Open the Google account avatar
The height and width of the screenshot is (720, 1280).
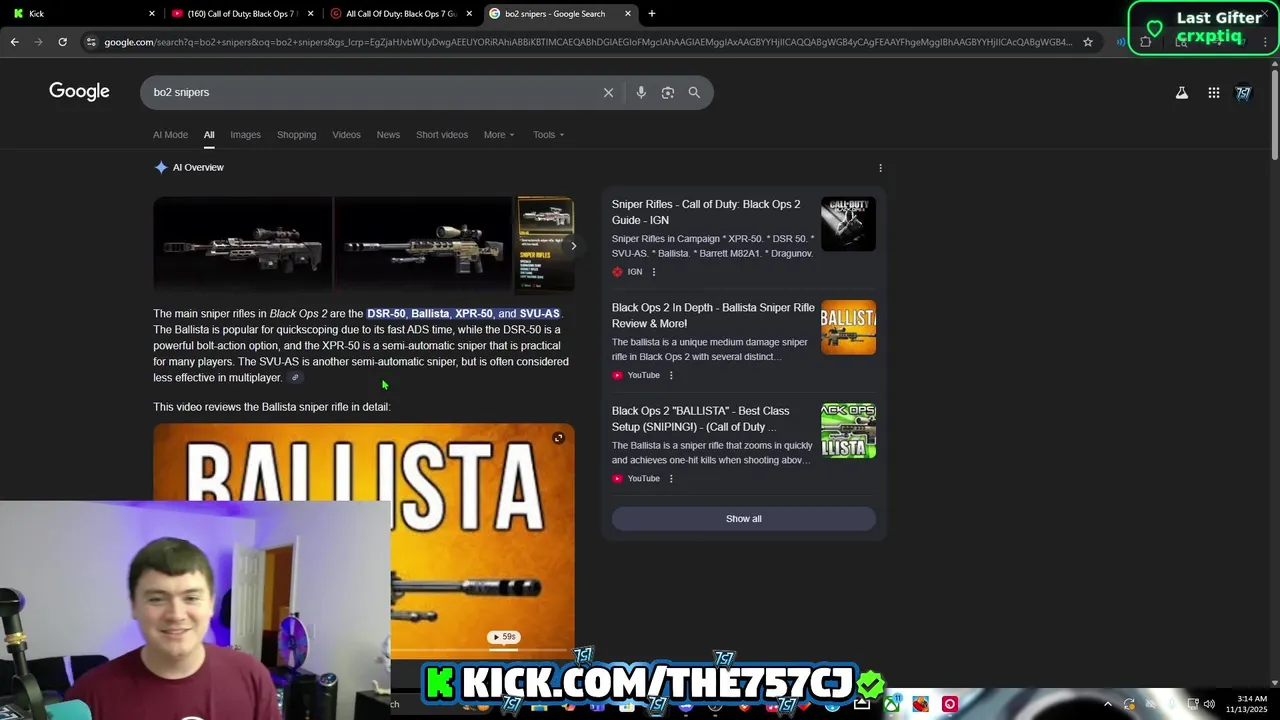(x=1243, y=92)
